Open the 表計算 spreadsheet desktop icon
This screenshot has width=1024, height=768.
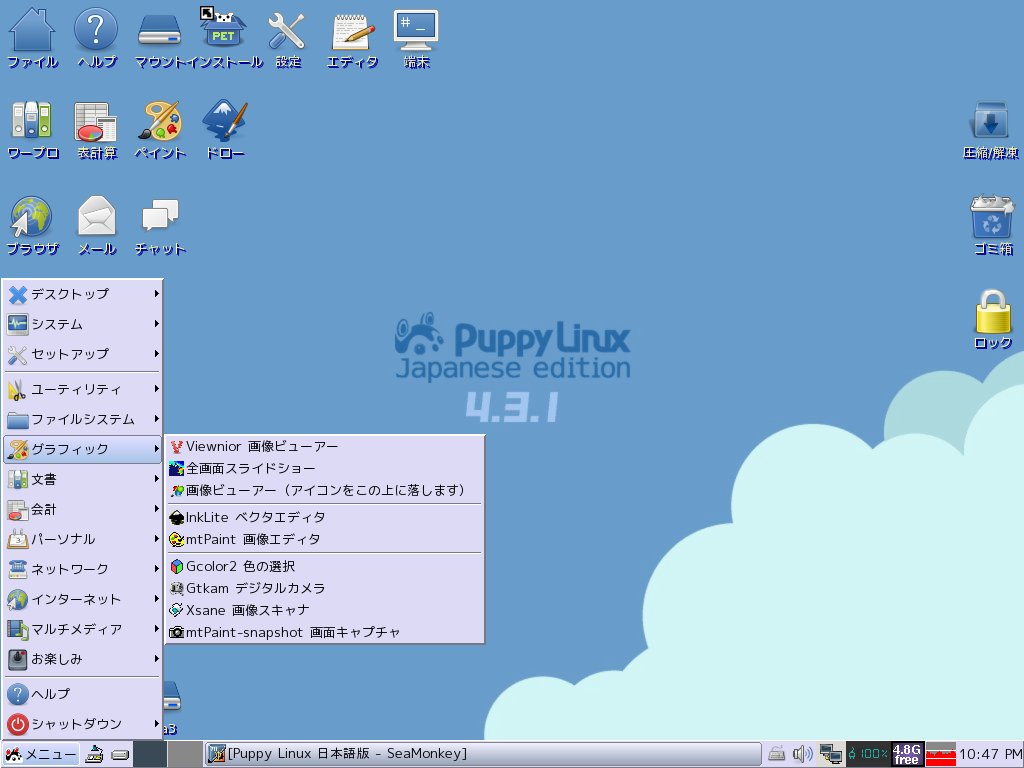click(x=96, y=129)
